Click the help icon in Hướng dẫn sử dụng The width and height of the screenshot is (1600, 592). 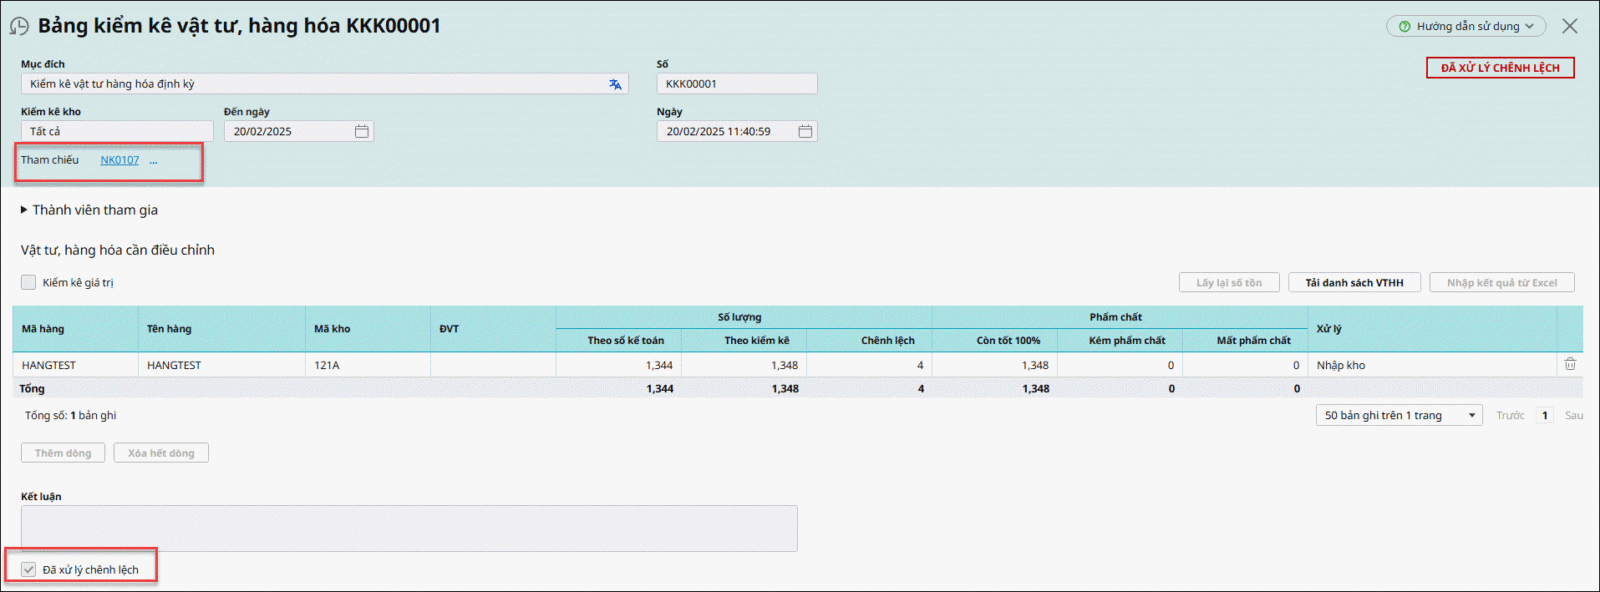point(1405,27)
